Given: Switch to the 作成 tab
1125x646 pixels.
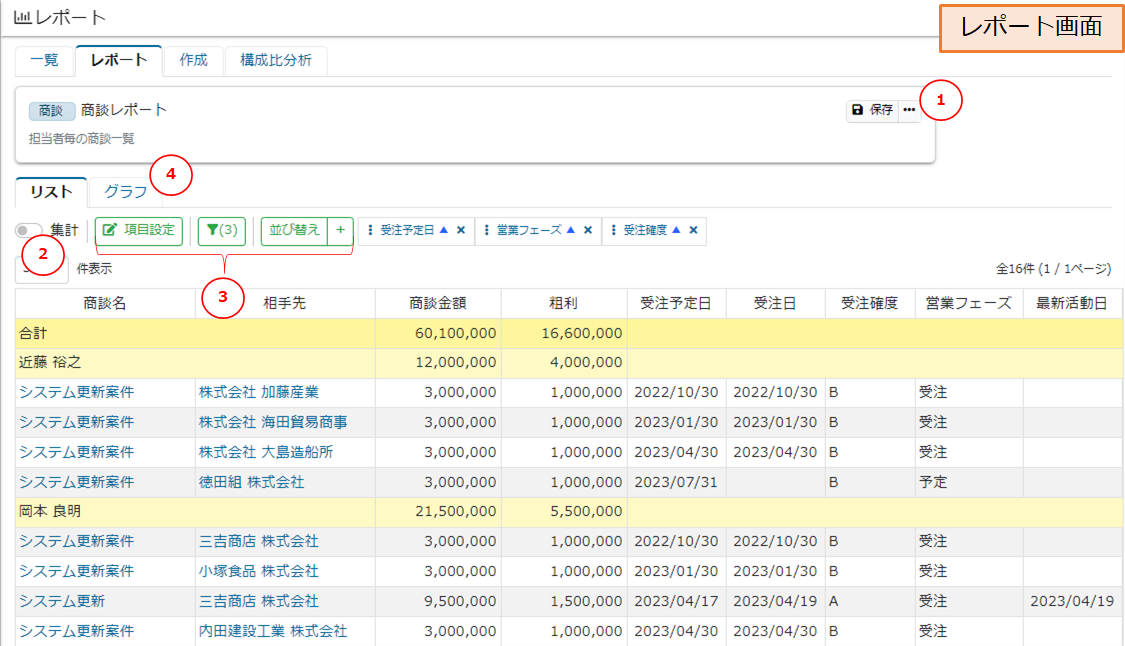Looking at the screenshot, I should click(x=194, y=60).
